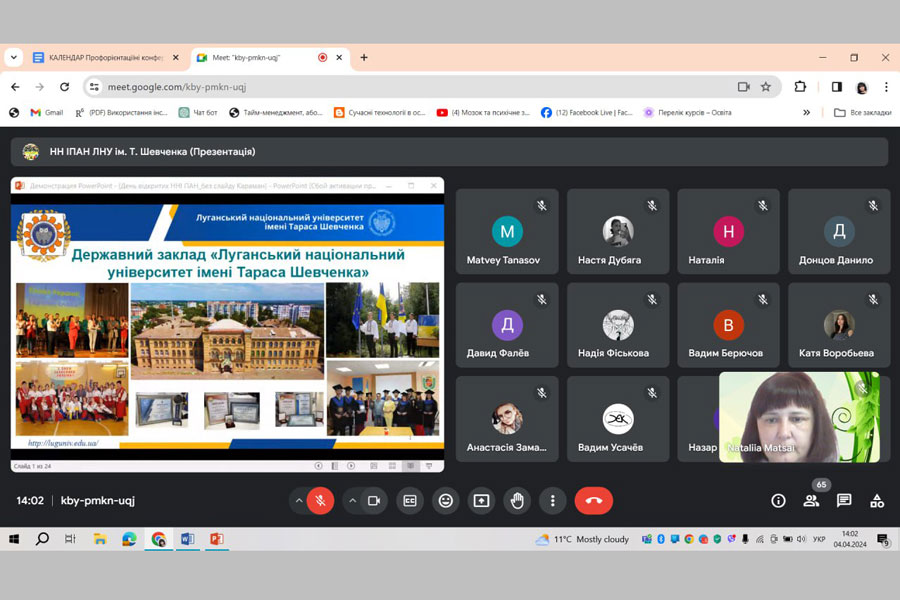Image resolution: width=900 pixels, height=600 pixels.
Task: Open Windows taskbar search
Action: pos(42,539)
